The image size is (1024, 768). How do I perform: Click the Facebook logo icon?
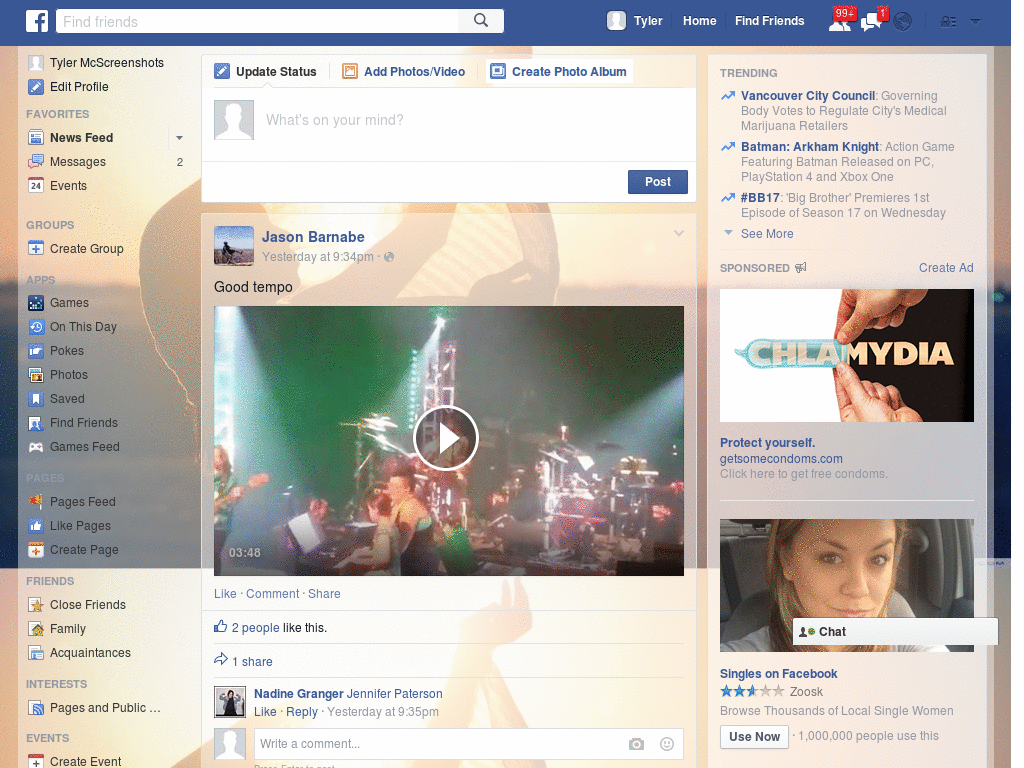tap(36, 20)
